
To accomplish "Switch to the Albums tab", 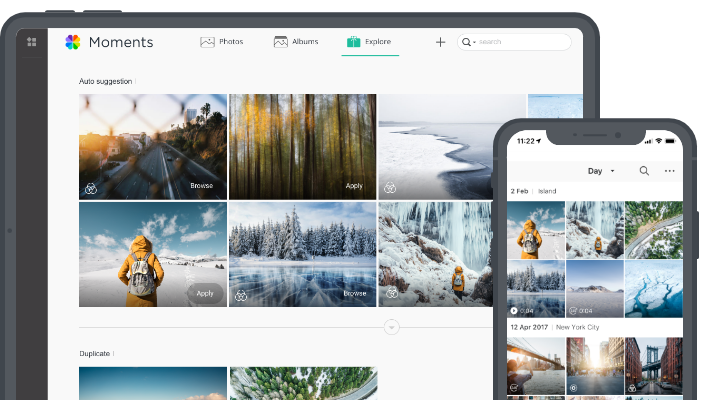I will (295, 42).
